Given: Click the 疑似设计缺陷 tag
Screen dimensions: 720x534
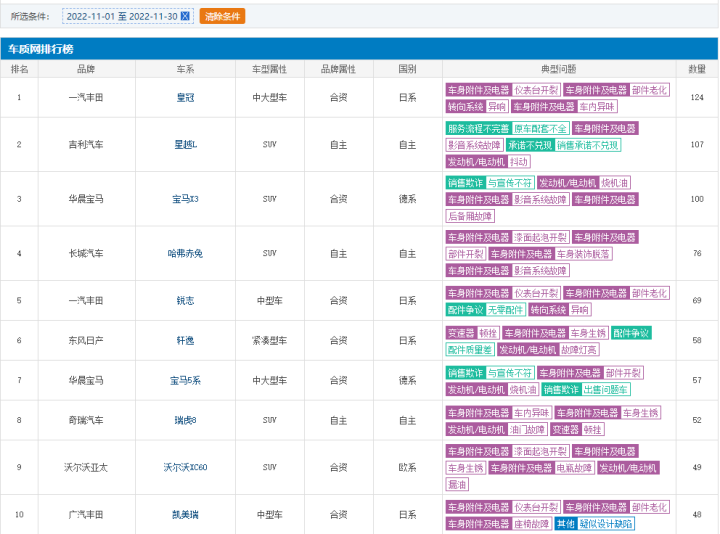Looking at the screenshot, I should [606, 524].
